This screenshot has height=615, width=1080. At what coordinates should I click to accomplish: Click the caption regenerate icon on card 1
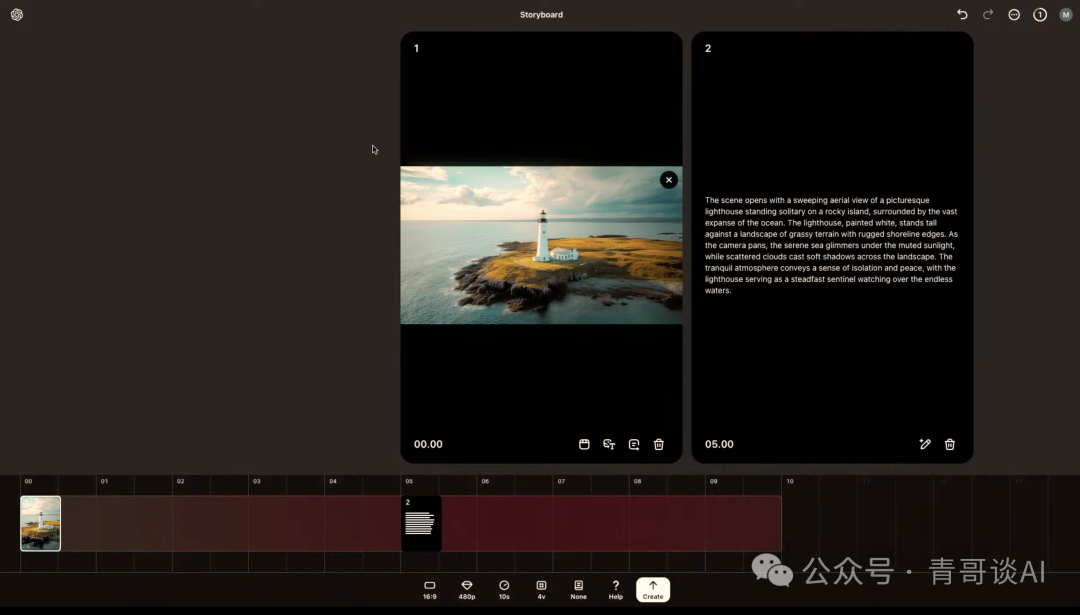(634, 444)
